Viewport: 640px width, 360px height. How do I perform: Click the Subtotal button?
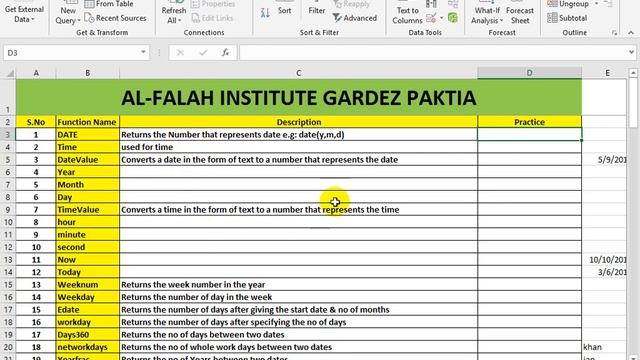tap(567, 18)
